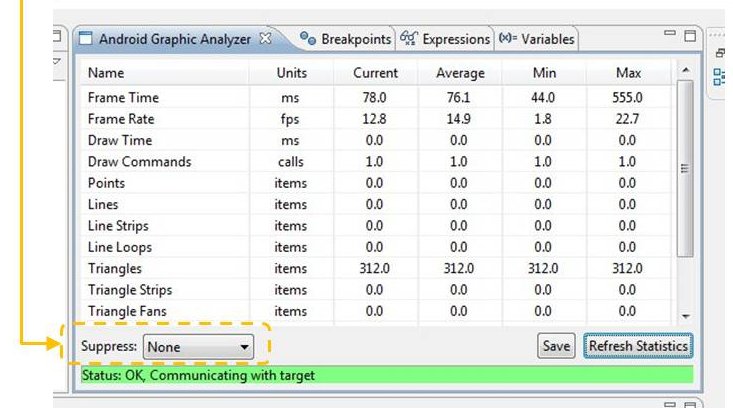Select the Frame Rate row
This screenshot has width=733, height=408.
click(375, 119)
